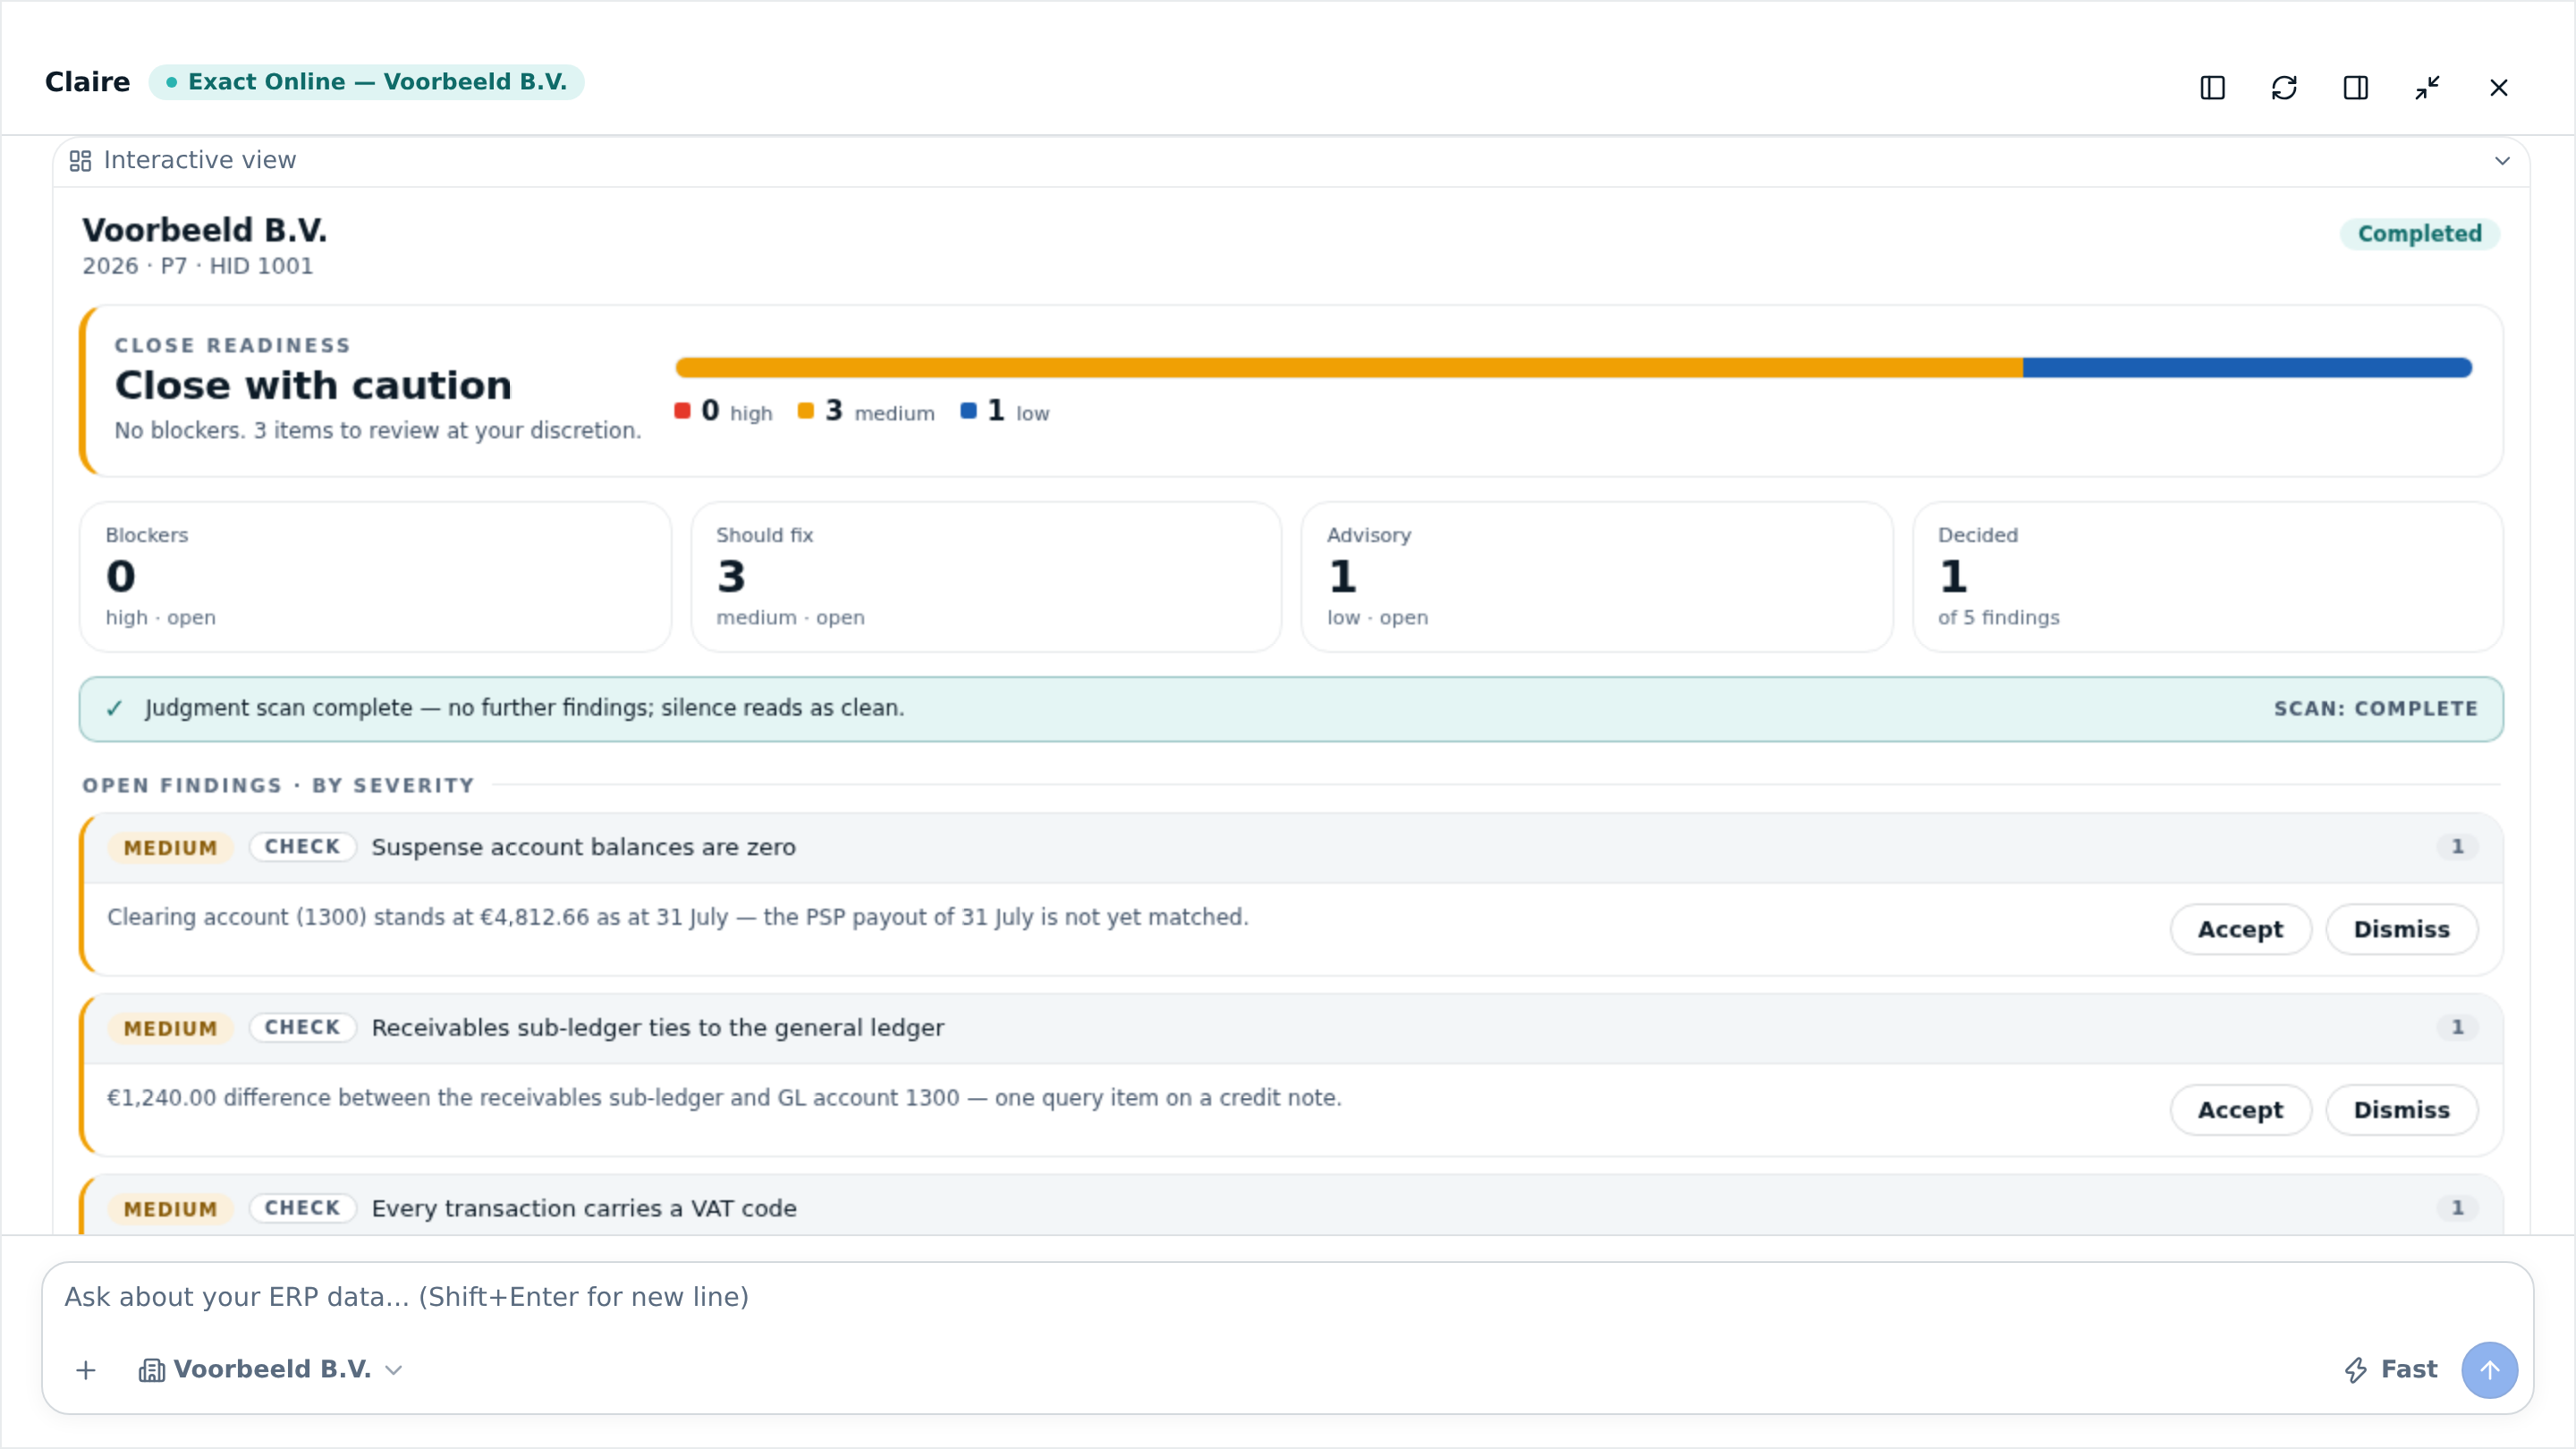Click the blue low severity legend swatch
This screenshot has width=2576, height=1449.
968,411
